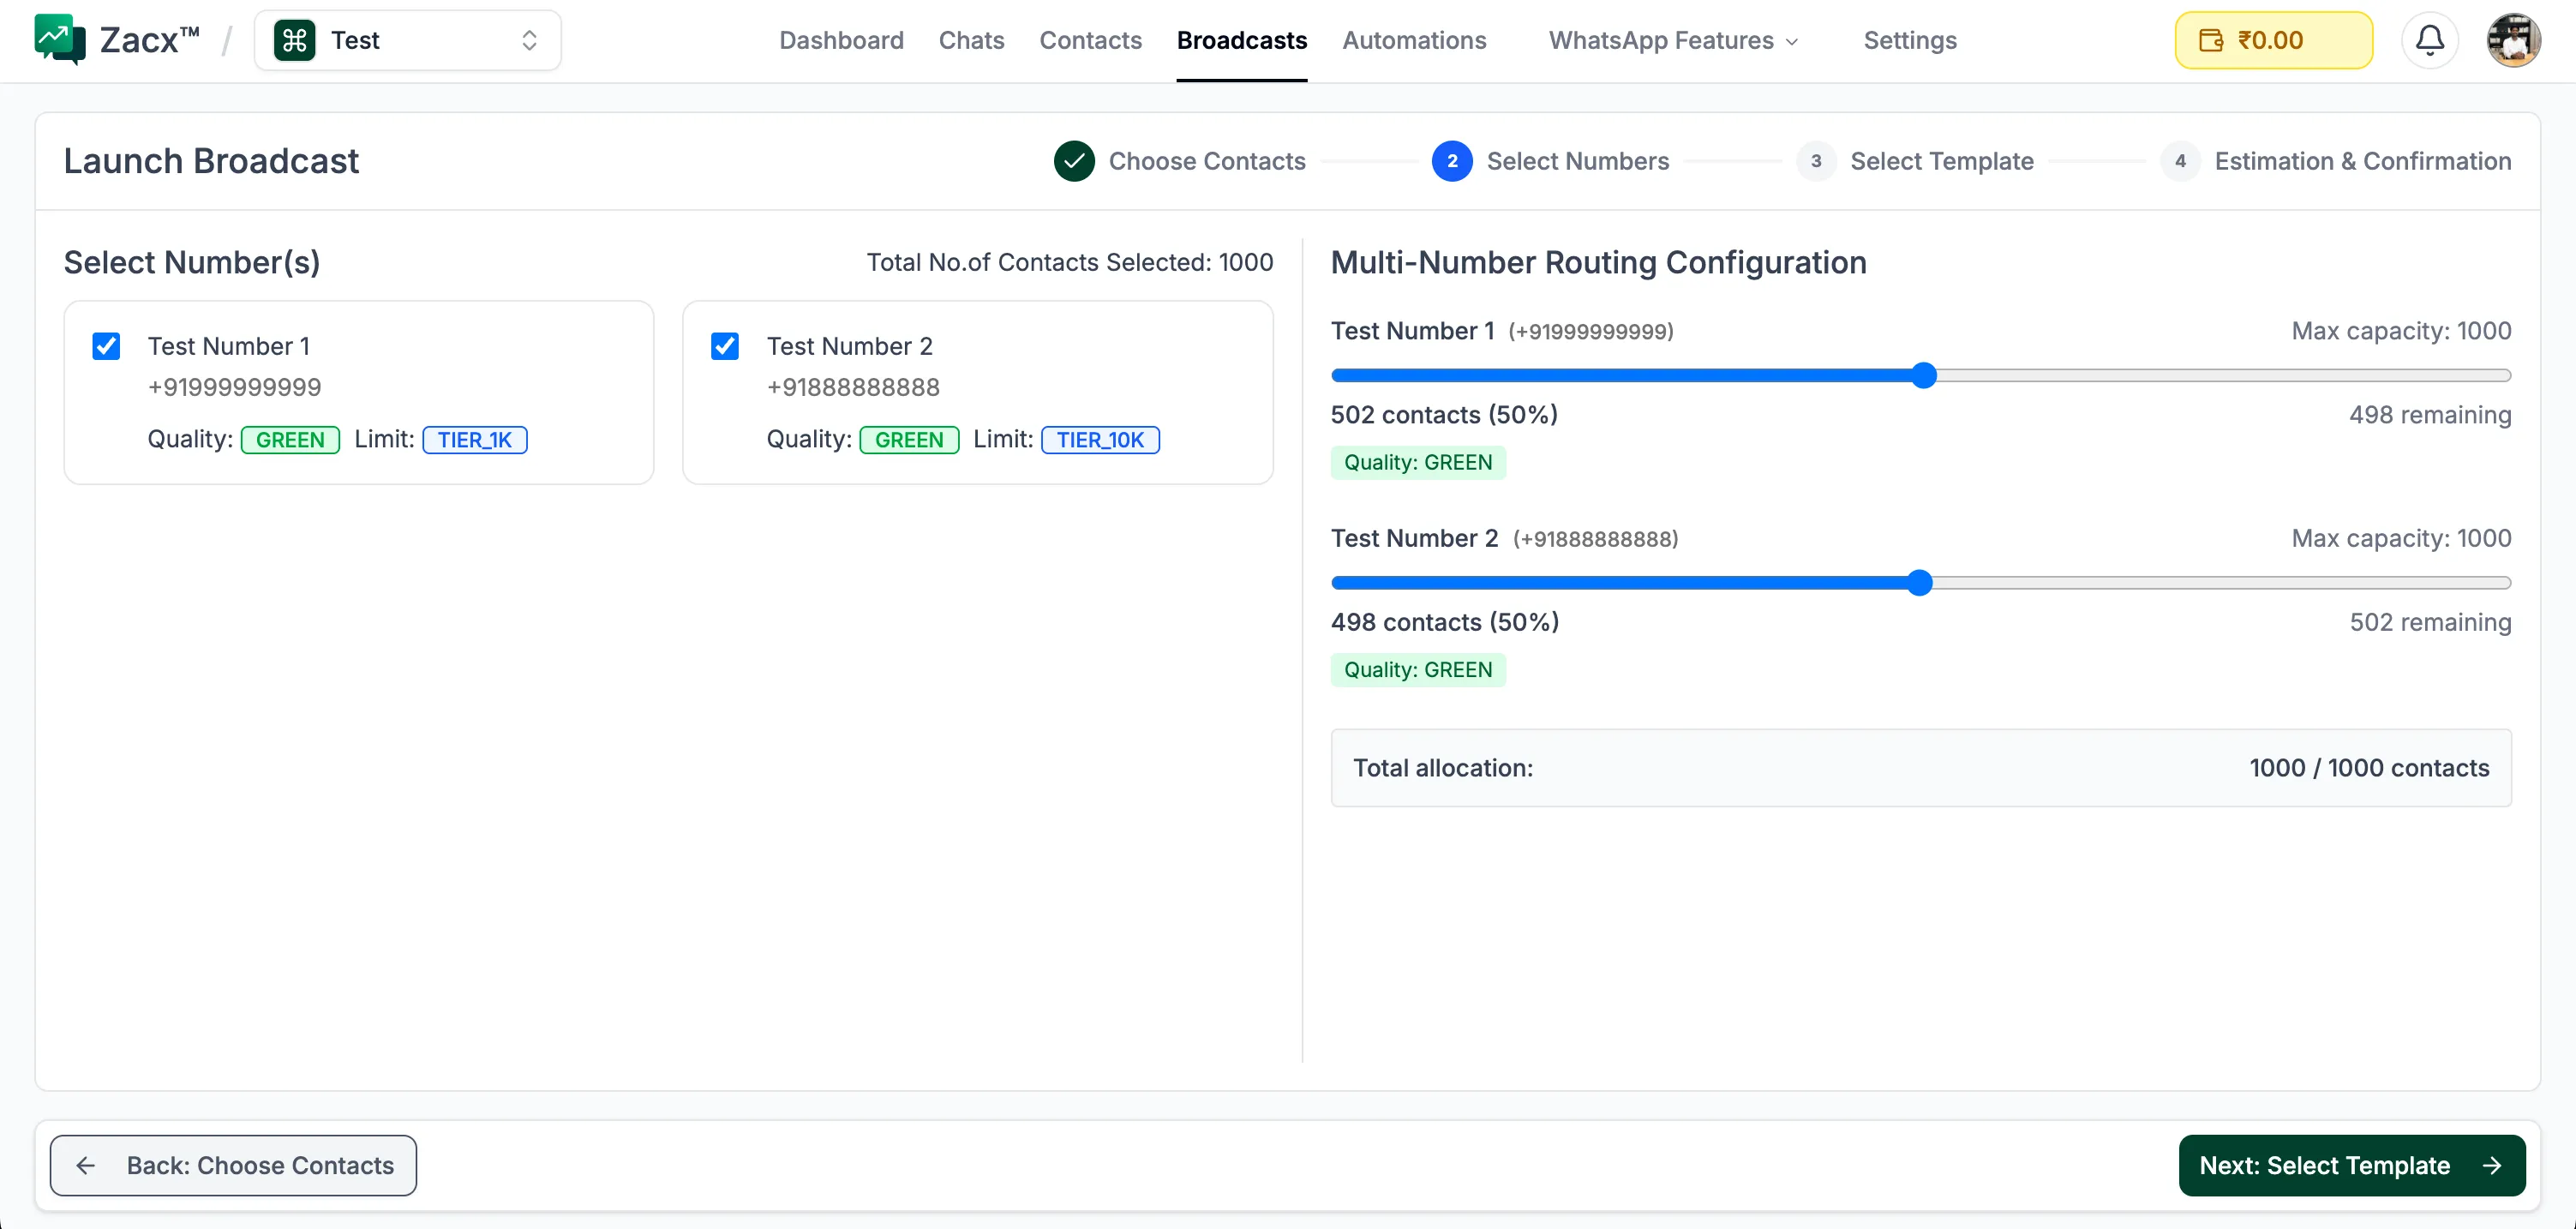Open the Automations tab
2576x1229 pixels.
tap(1414, 40)
